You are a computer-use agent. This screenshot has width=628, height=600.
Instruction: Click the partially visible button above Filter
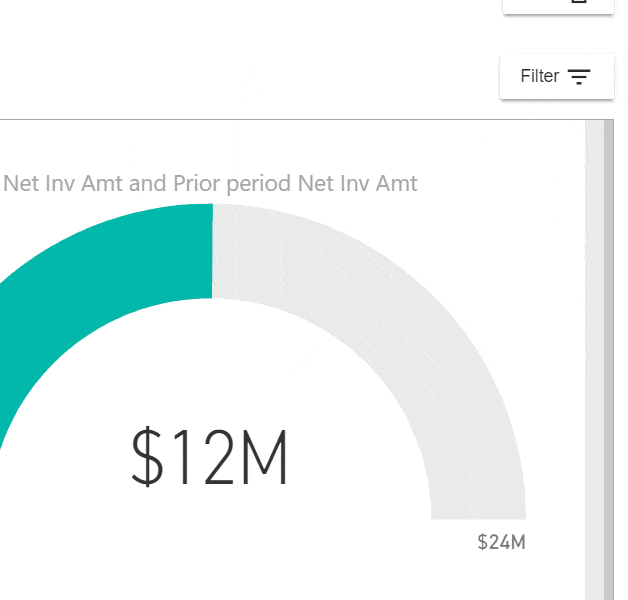click(x=557, y=5)
